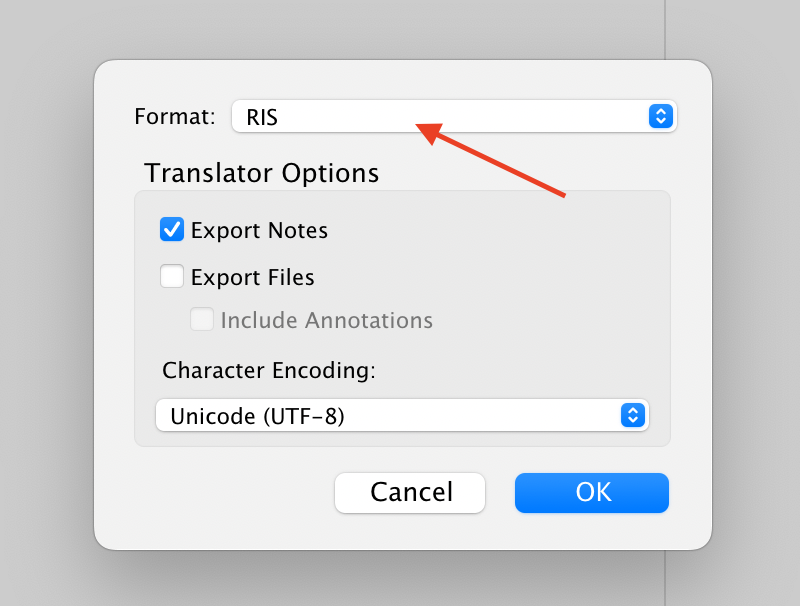Click the "Export Files" label text

252,277
